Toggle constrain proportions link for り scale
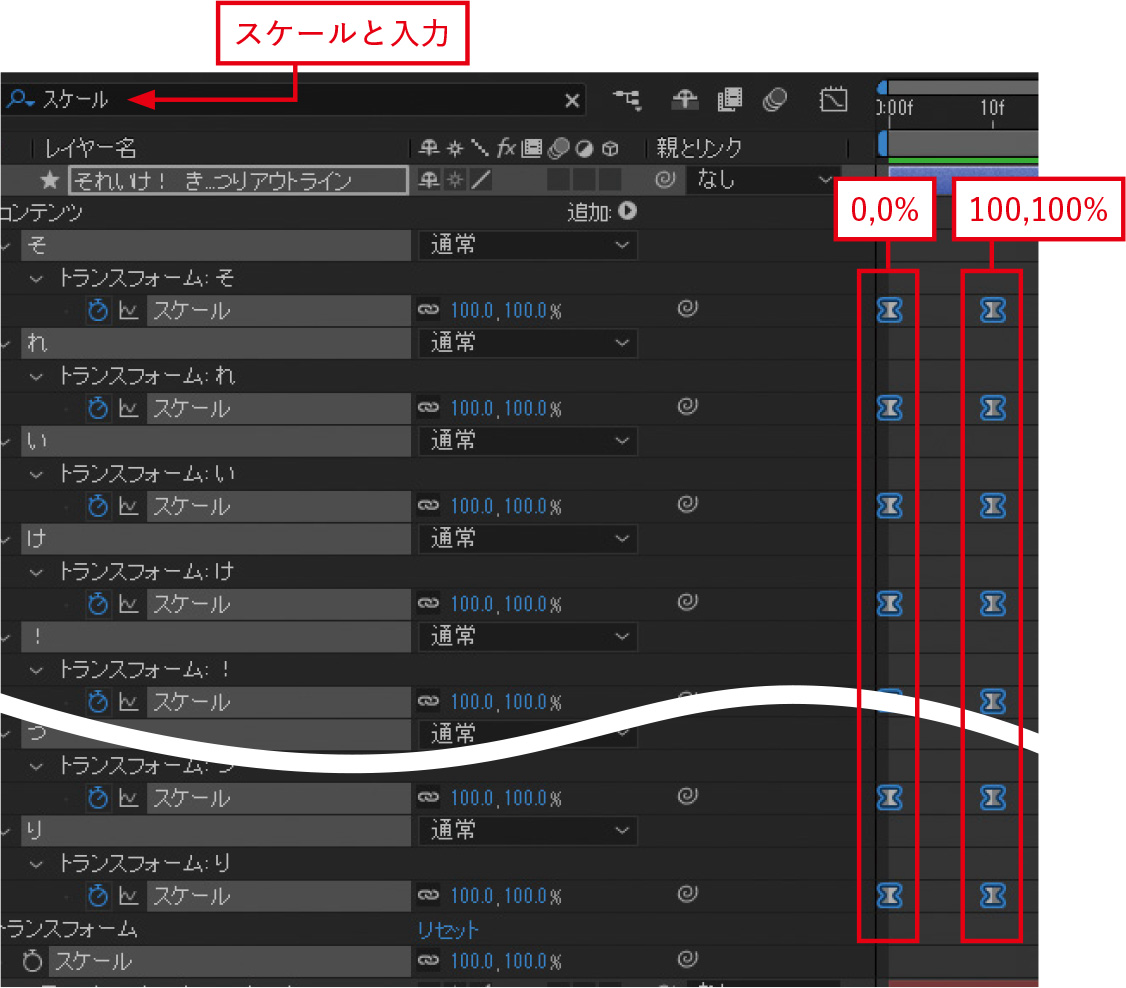1126x988 pixels. [429, 896]
